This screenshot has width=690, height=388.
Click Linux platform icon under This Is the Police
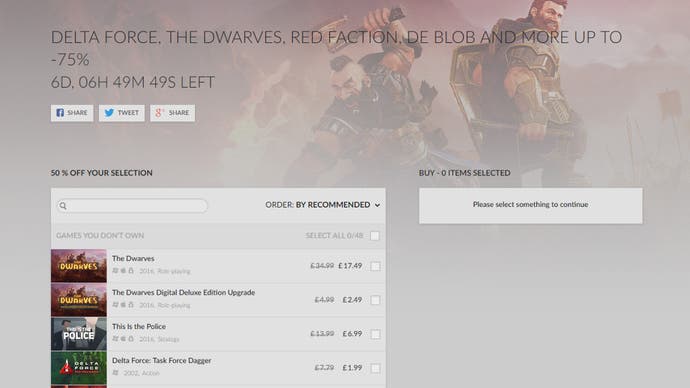[131, 339]
